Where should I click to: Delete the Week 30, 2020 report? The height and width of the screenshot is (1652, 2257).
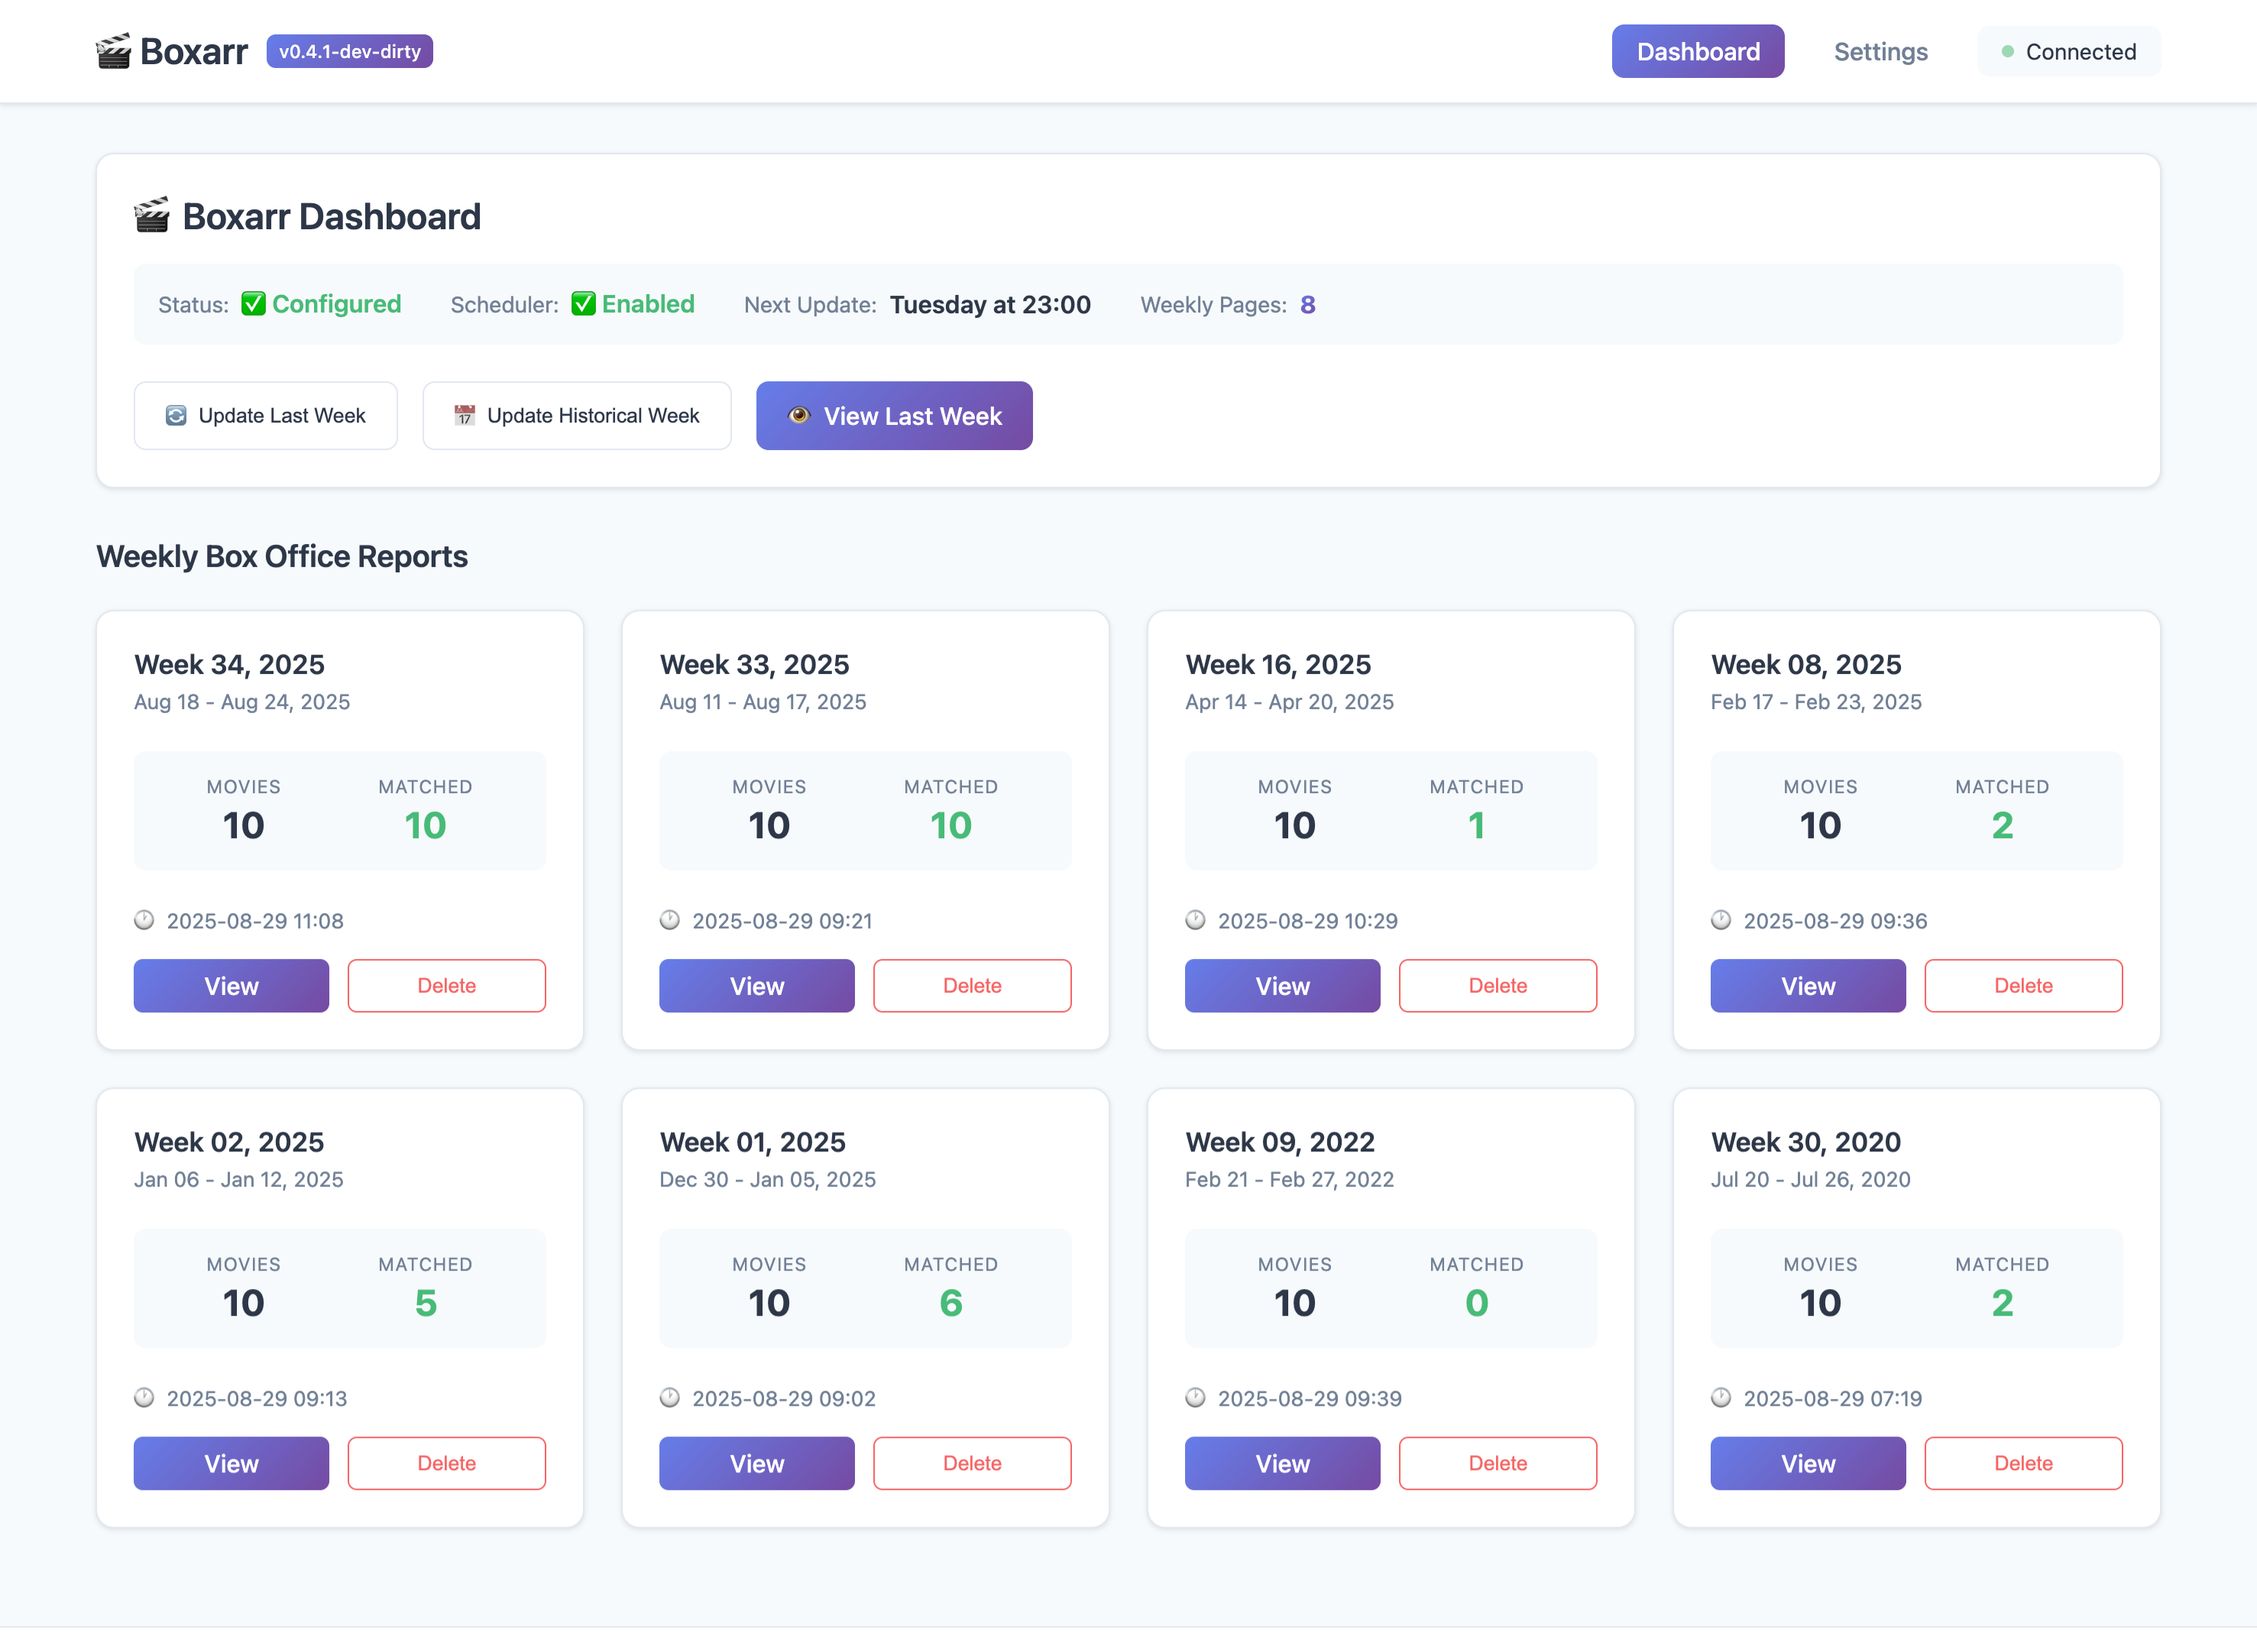[x=2023, y=1463]
